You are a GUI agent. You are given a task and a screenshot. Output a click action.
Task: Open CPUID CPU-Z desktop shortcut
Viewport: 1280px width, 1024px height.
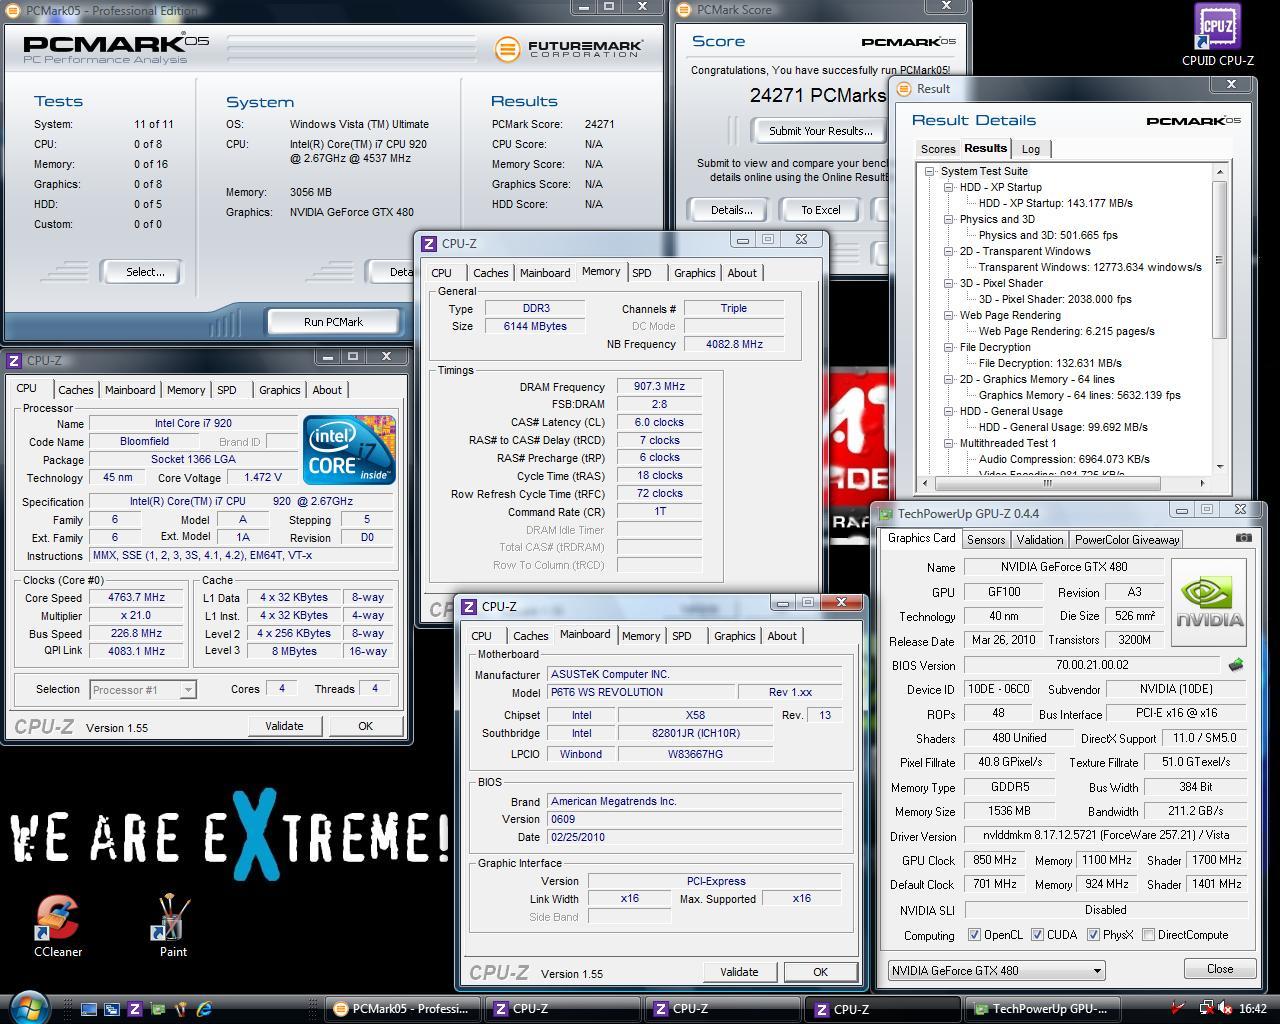(1217, 35)
